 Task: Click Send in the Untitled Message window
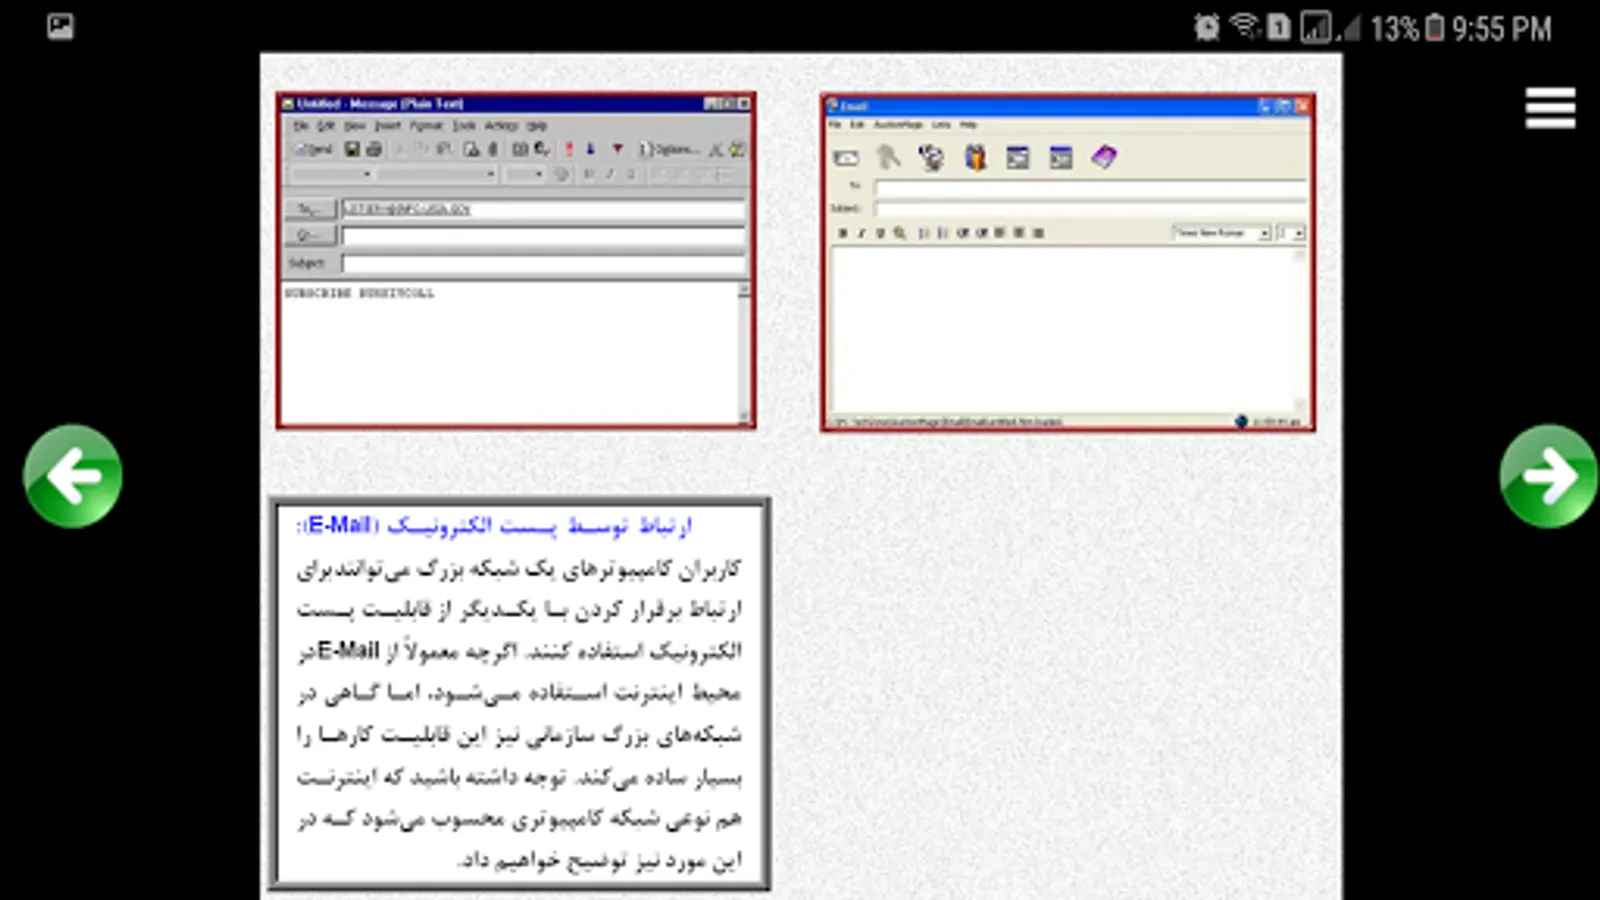click(x=313, y=149)
